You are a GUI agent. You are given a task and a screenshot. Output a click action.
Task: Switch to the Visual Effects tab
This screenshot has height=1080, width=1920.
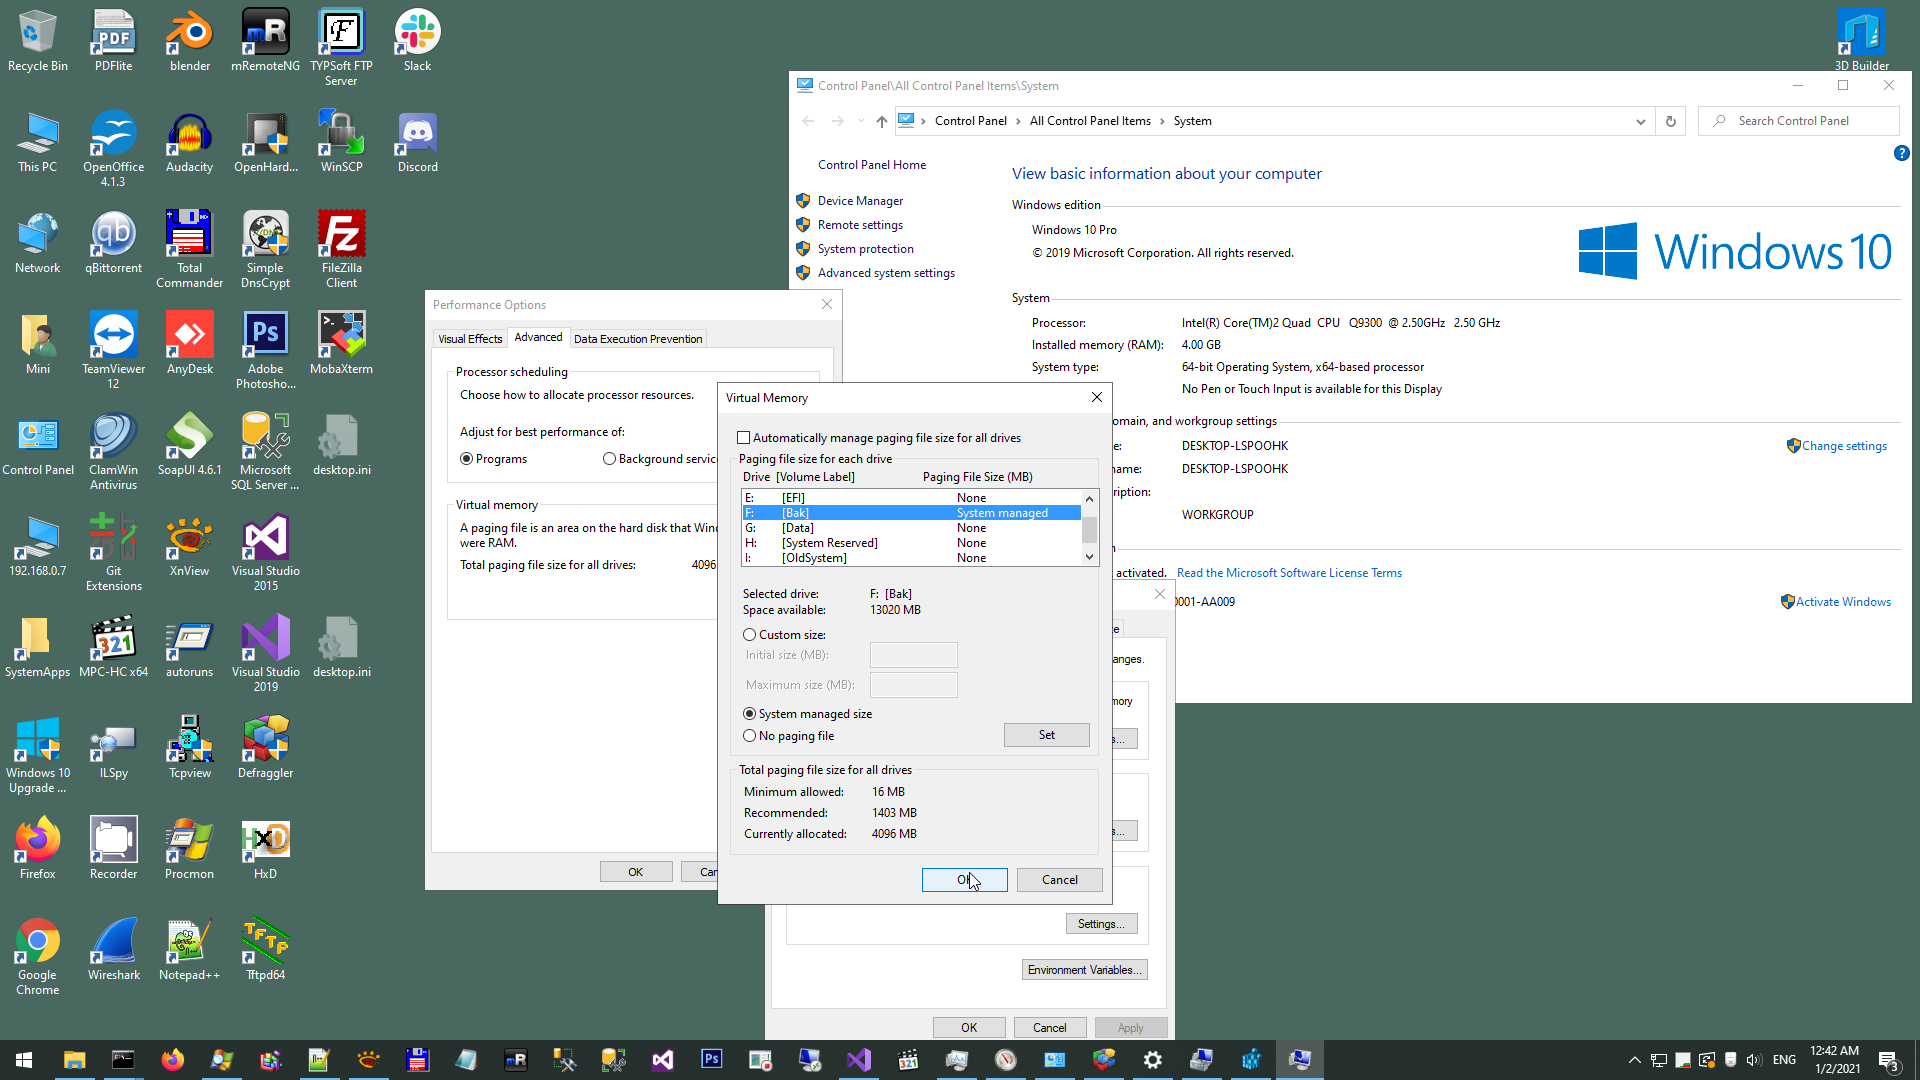(x=470, y=339)
